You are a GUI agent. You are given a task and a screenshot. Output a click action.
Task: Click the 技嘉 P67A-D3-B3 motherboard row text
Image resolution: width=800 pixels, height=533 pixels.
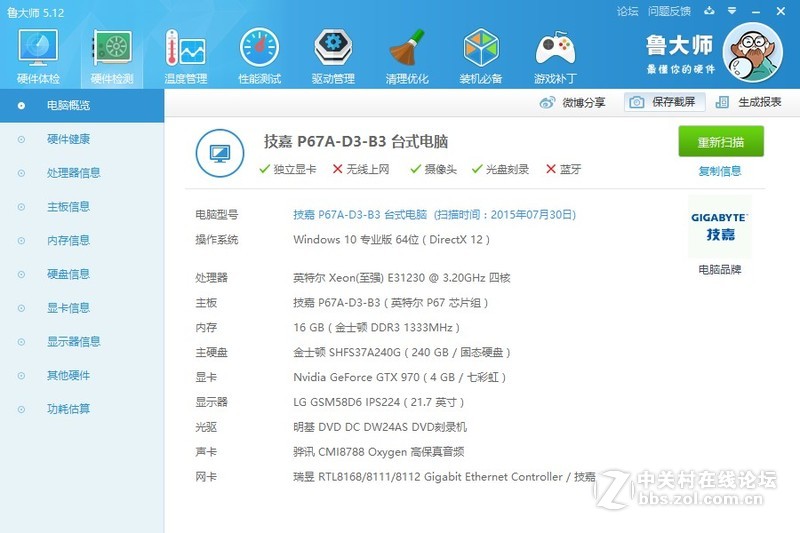pos(391,303)
